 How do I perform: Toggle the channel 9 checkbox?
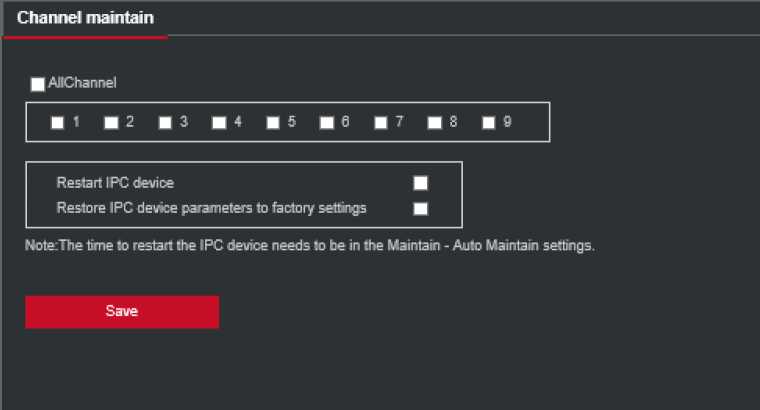tap(489, 123)
